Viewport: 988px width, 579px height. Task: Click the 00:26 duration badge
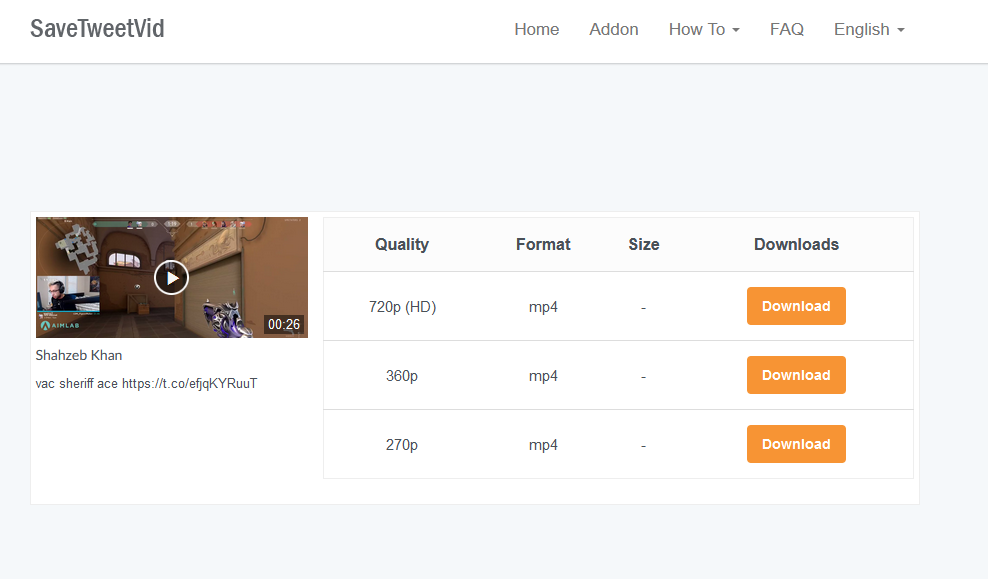pyautogui.click(x=284, y=324)
